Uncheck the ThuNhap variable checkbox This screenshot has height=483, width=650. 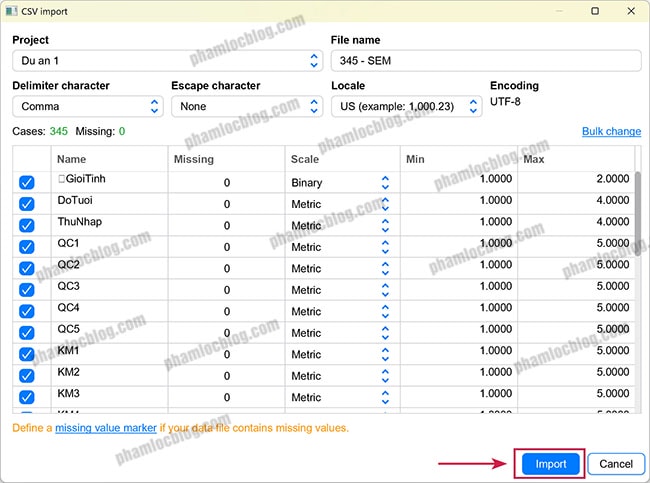[27, 226]
